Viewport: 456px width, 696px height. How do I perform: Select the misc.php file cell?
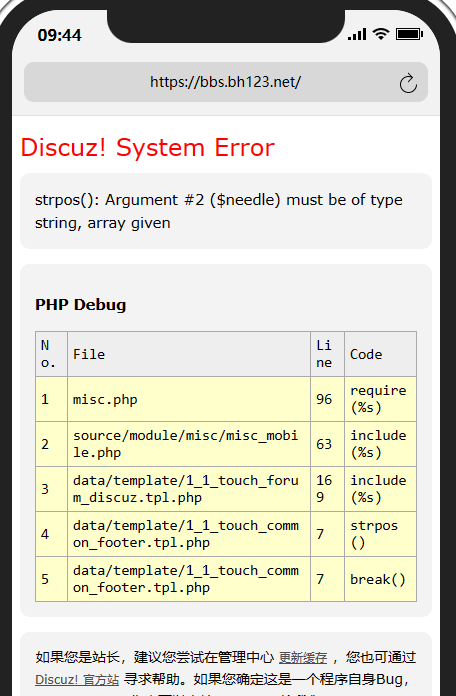pyautogui.click(x=189, y=399)
